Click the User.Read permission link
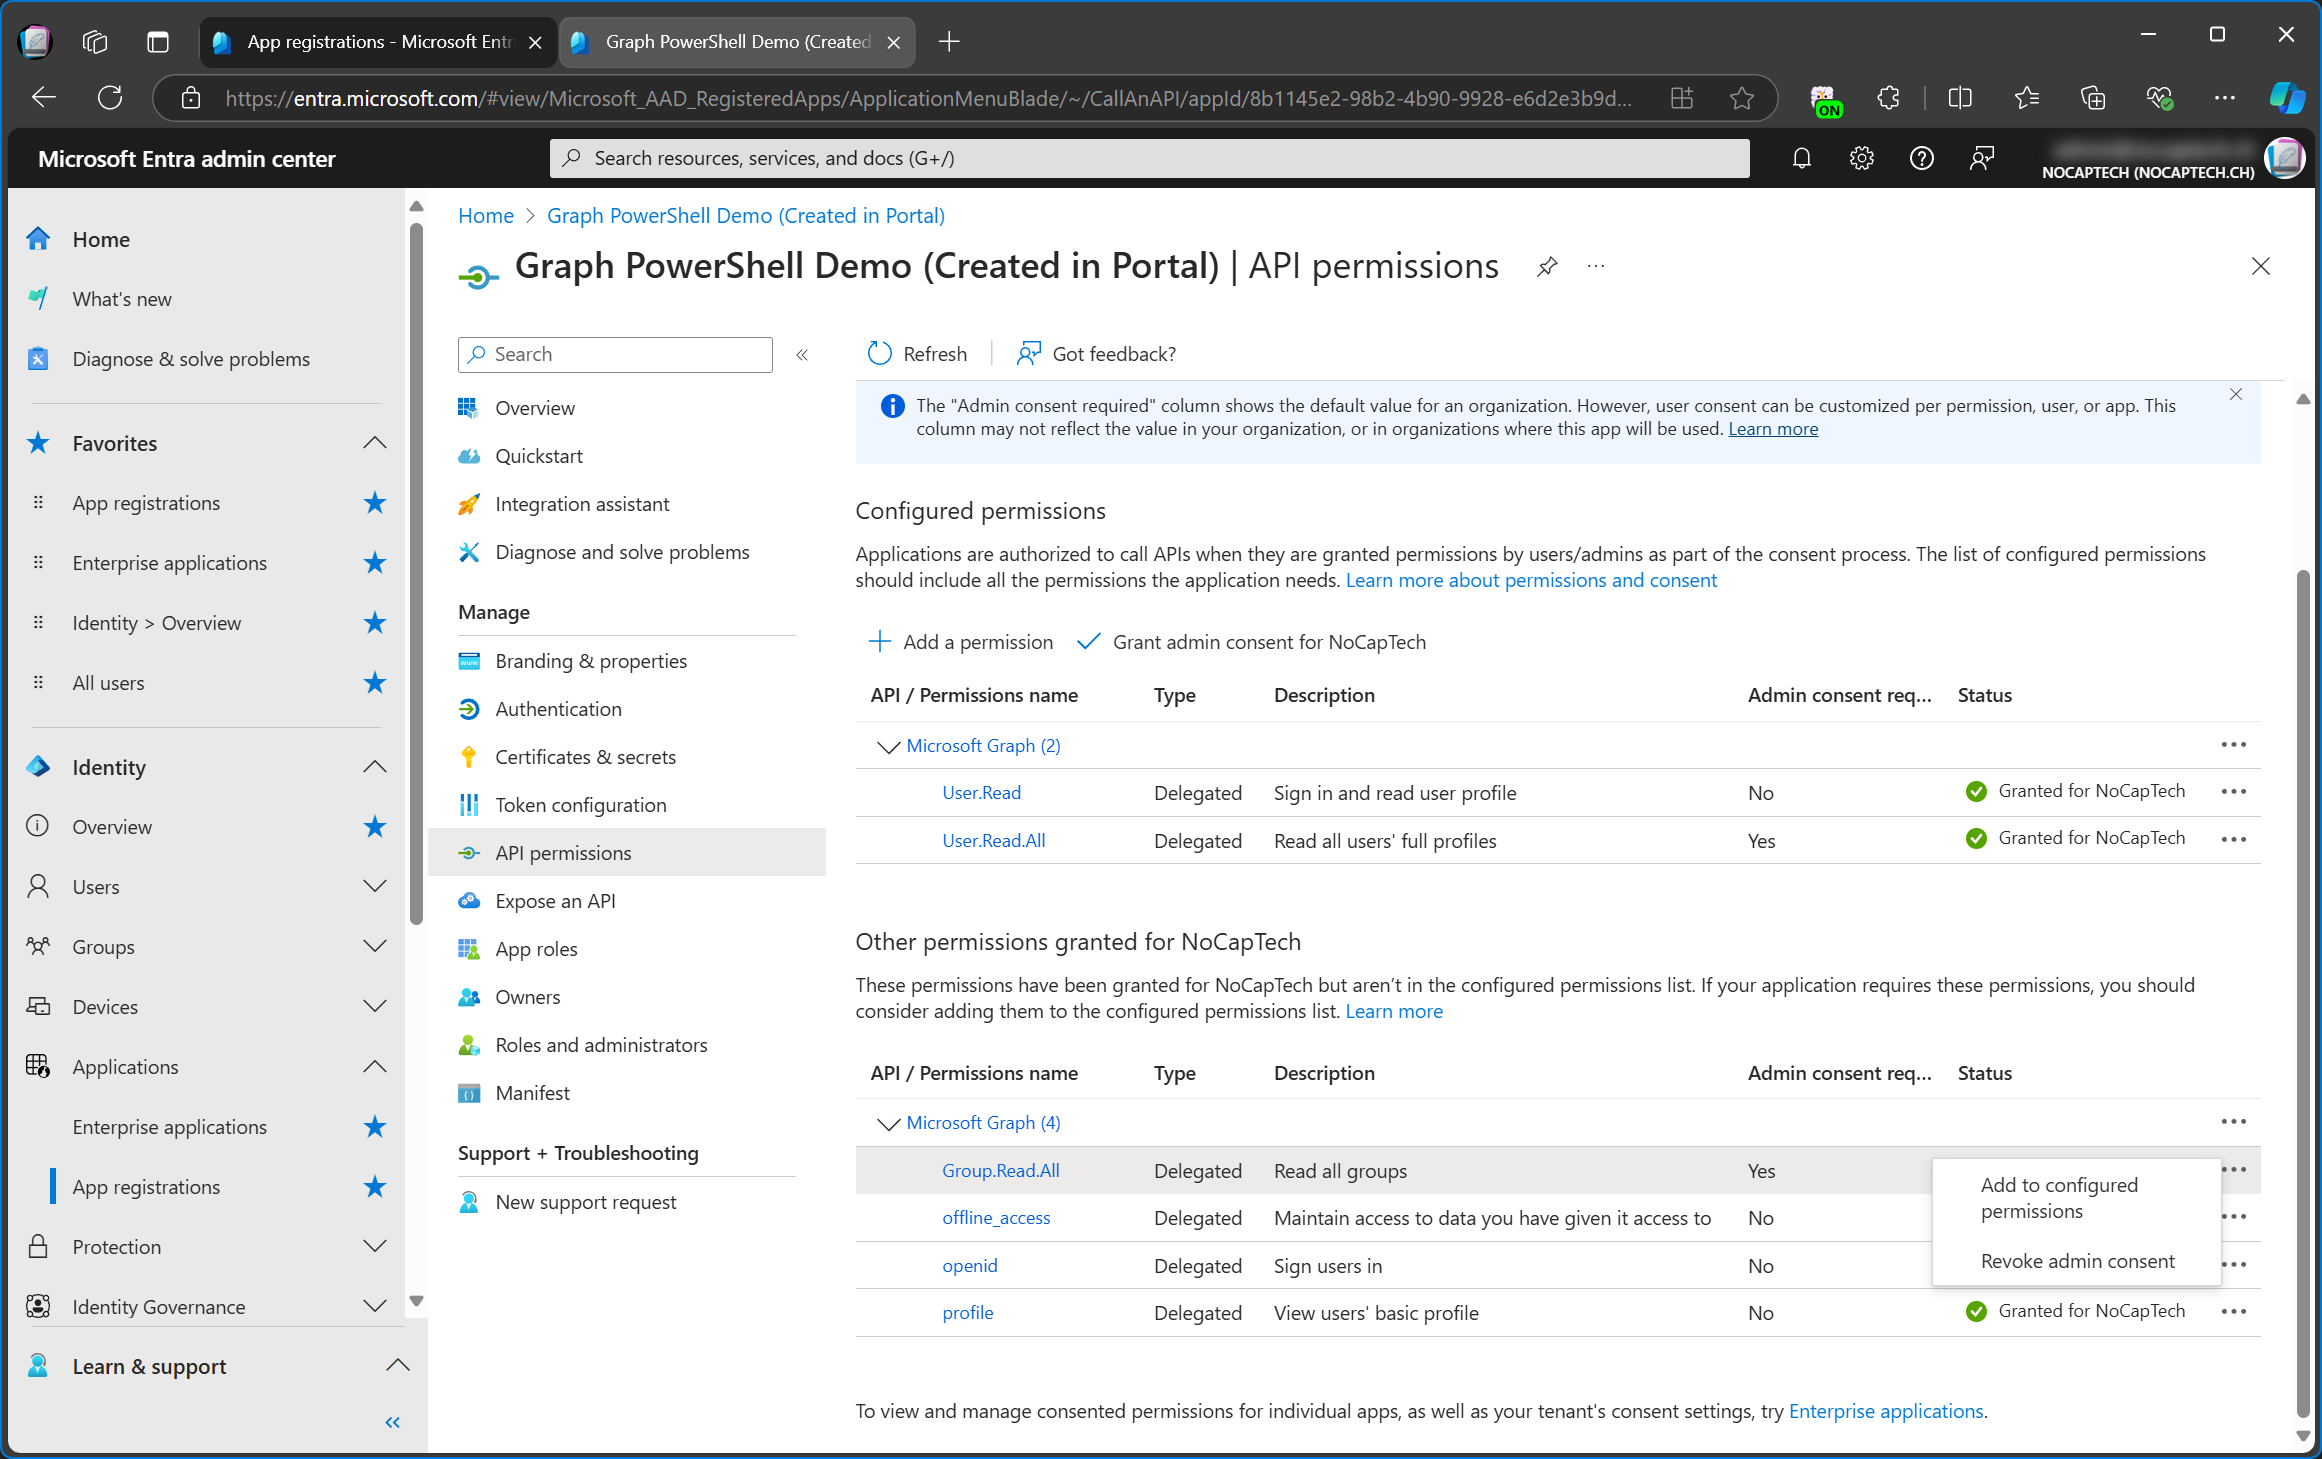 pos(981,793)
